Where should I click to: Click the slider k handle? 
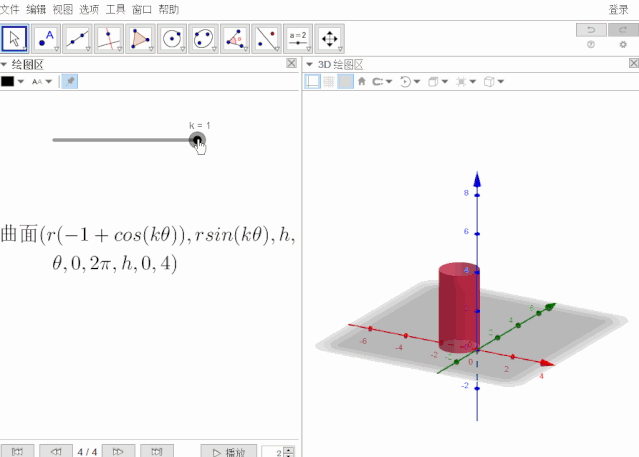pos(197,140)
